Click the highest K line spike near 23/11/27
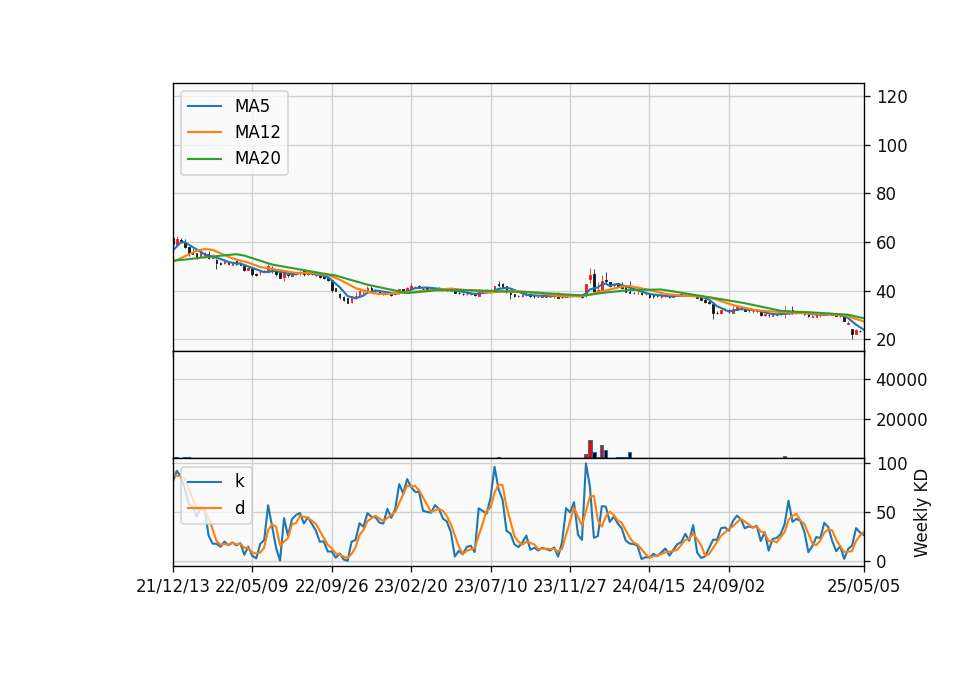Image resolution: width=960 pixels, height=690 pixels. [586, 463]
